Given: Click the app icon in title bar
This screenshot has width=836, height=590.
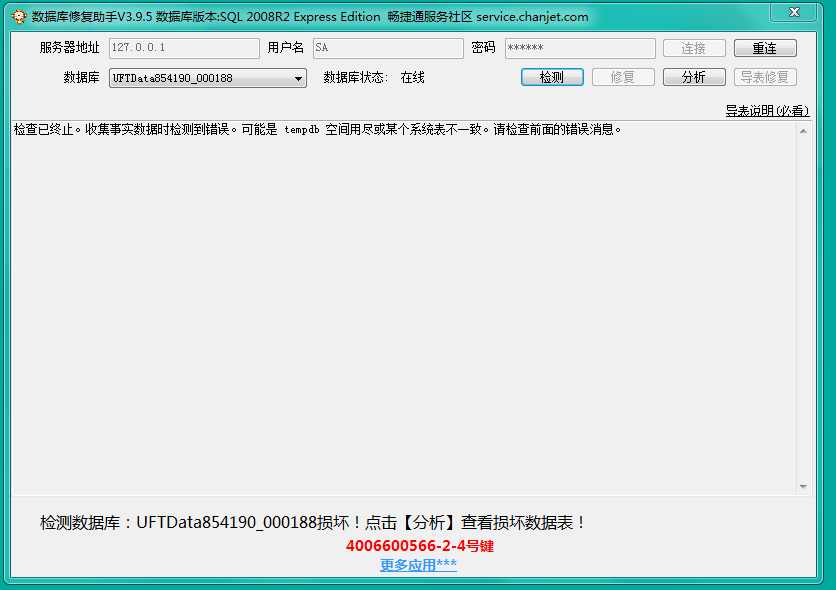Looking at the screenshot, I should [19, 17].
